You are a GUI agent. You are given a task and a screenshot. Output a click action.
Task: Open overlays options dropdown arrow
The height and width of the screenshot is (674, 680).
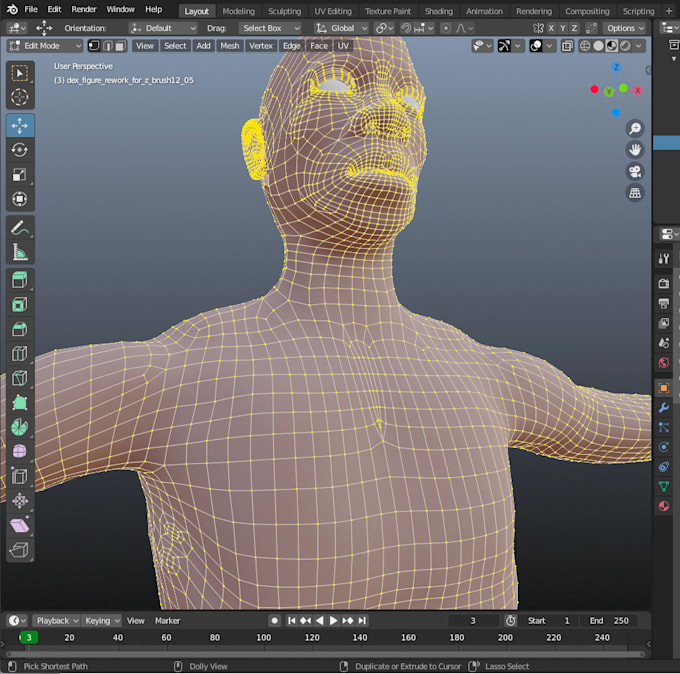549,46
